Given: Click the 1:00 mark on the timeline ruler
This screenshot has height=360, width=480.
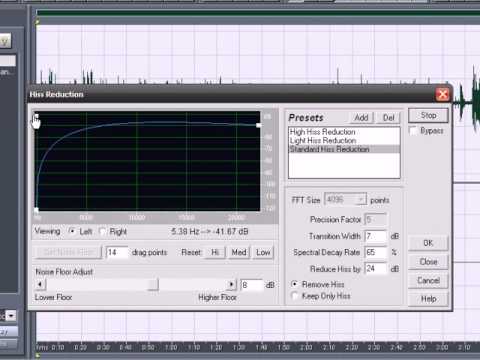Looking at the screenshot, I should [171, 348].
